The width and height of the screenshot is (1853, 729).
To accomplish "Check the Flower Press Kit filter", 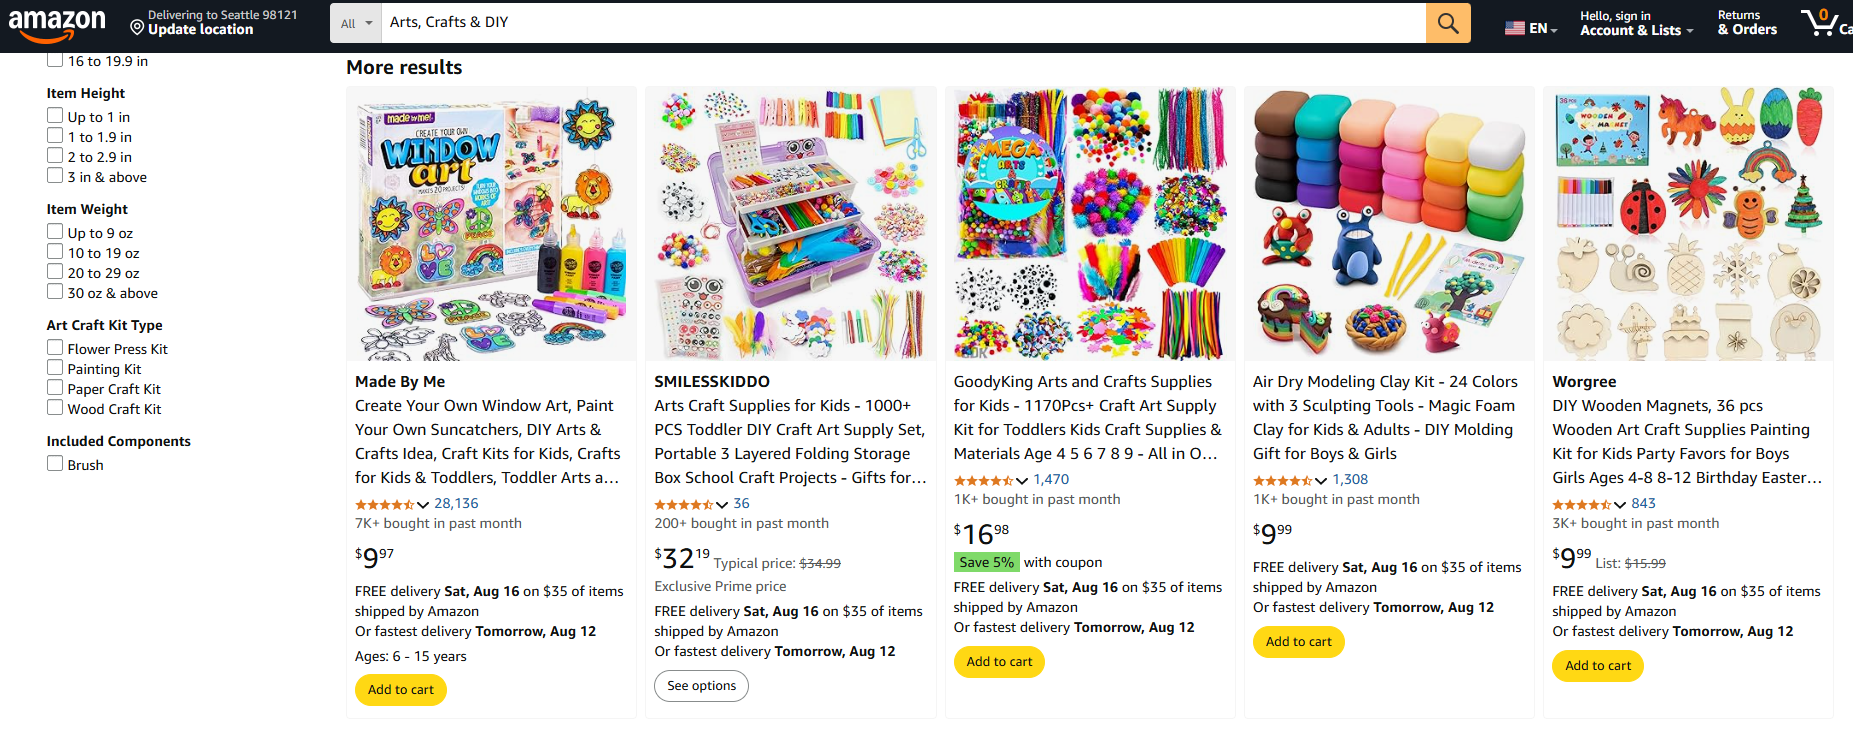I will pos(55,348).
